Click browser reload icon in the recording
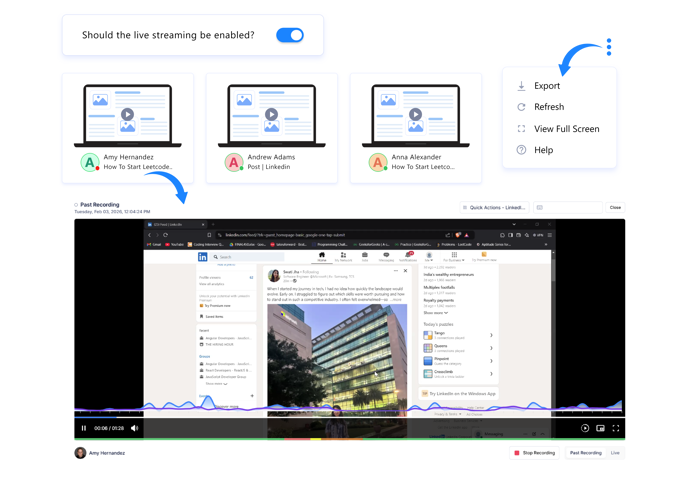The height and width of the screenshot is (488, 700). (x=166, y=235)
